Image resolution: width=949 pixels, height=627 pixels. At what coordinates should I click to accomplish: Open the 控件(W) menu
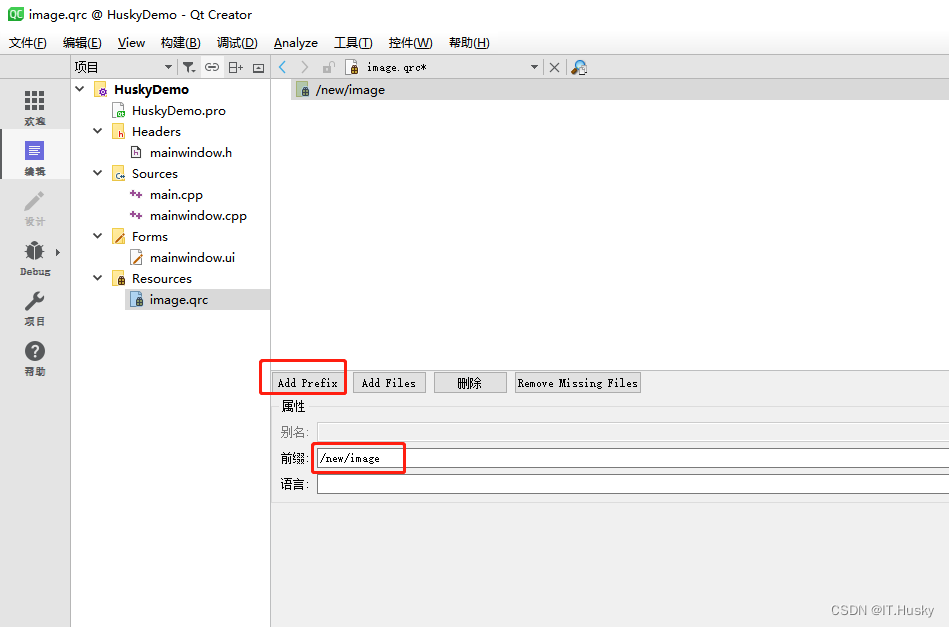[410, 43]
